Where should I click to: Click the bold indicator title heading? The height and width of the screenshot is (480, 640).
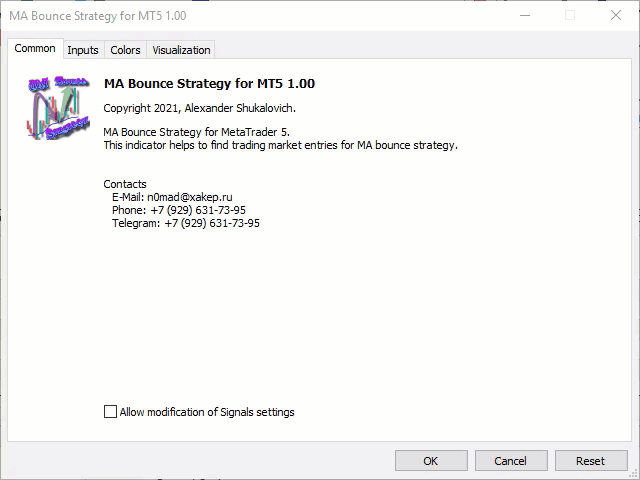point(209,84)
